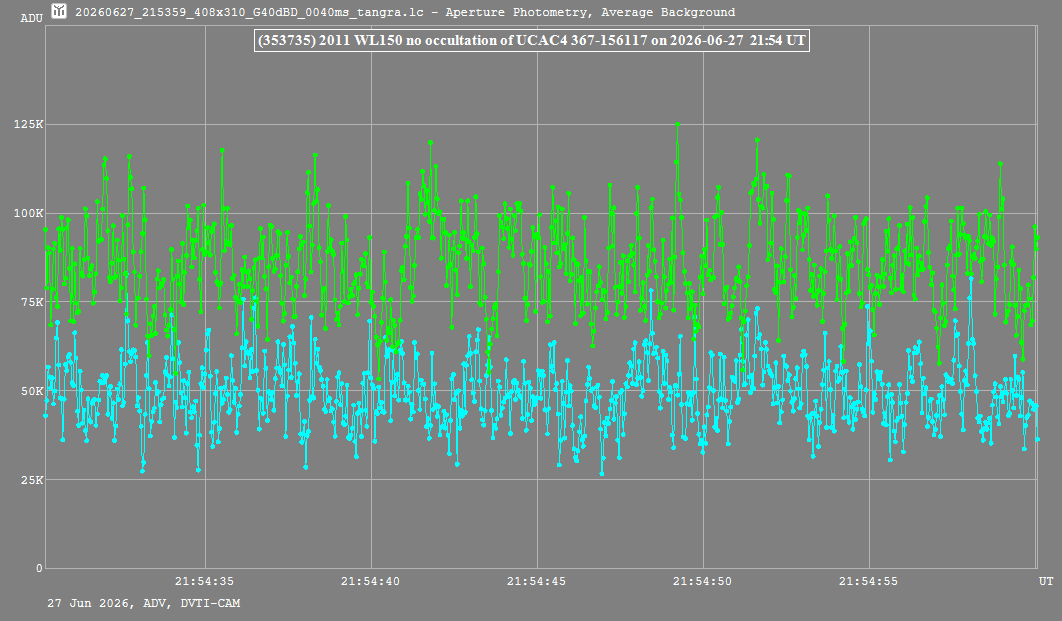Select the UCAC4 367-156117 star designation

tap(582, 41)
